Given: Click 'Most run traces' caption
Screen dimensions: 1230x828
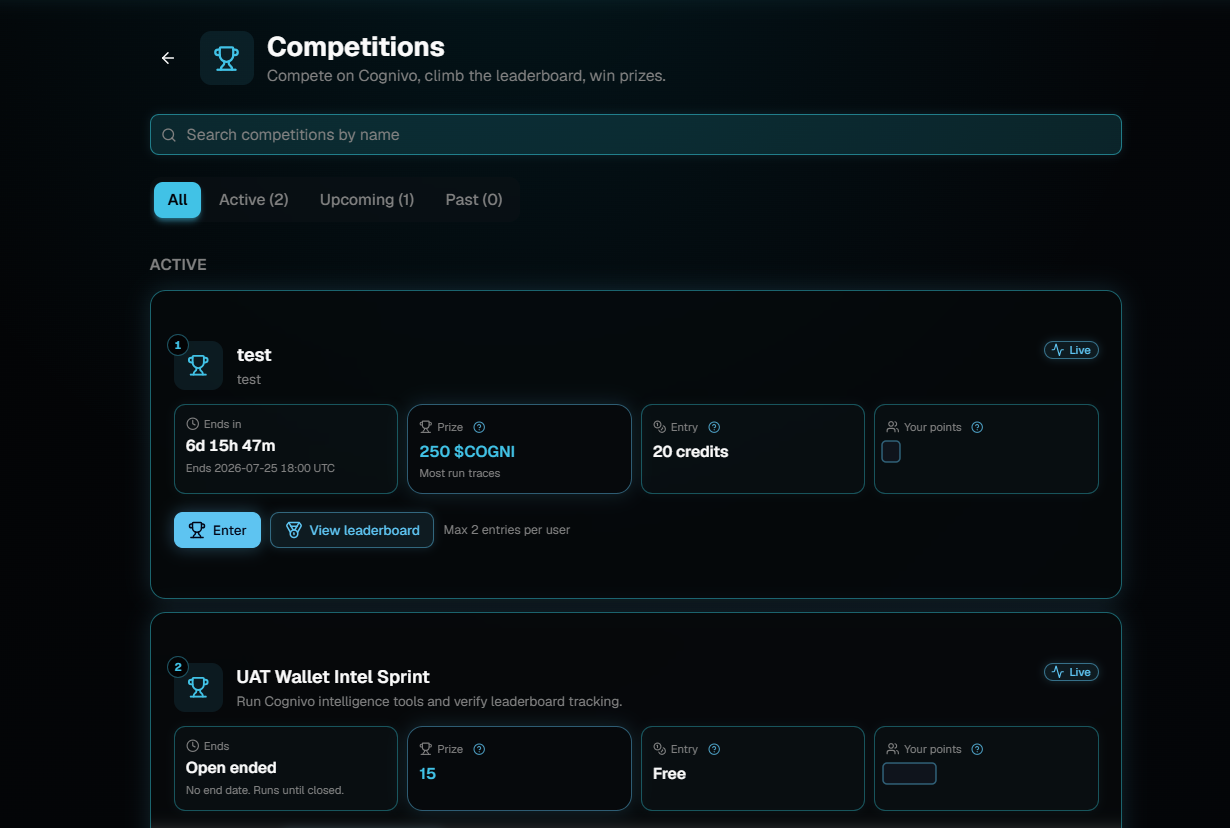Looking at the screenshot, I should 460,473.
